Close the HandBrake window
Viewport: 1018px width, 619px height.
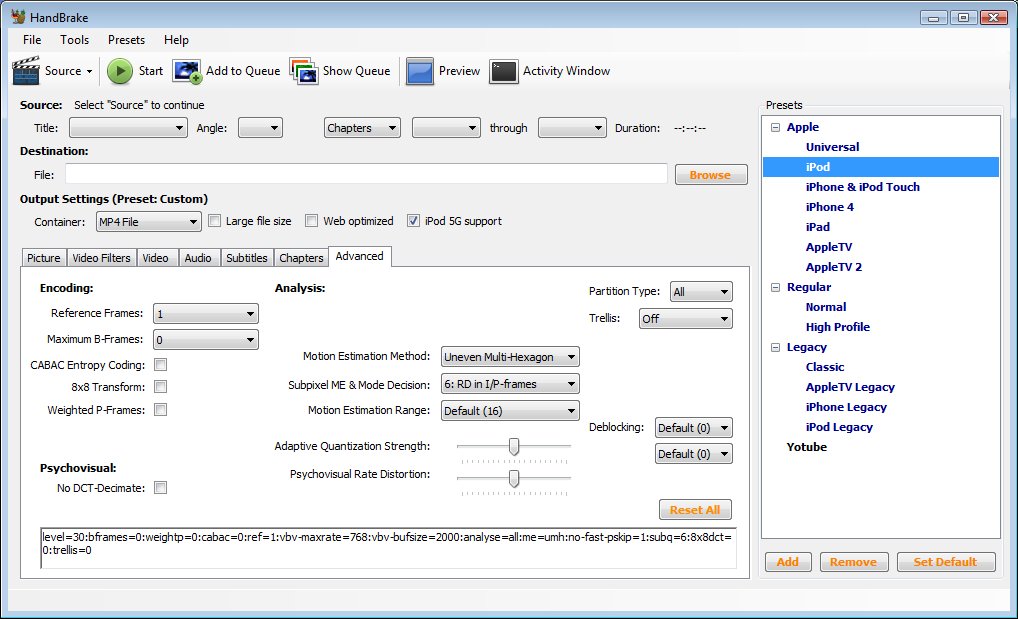(x=993, y=18)
